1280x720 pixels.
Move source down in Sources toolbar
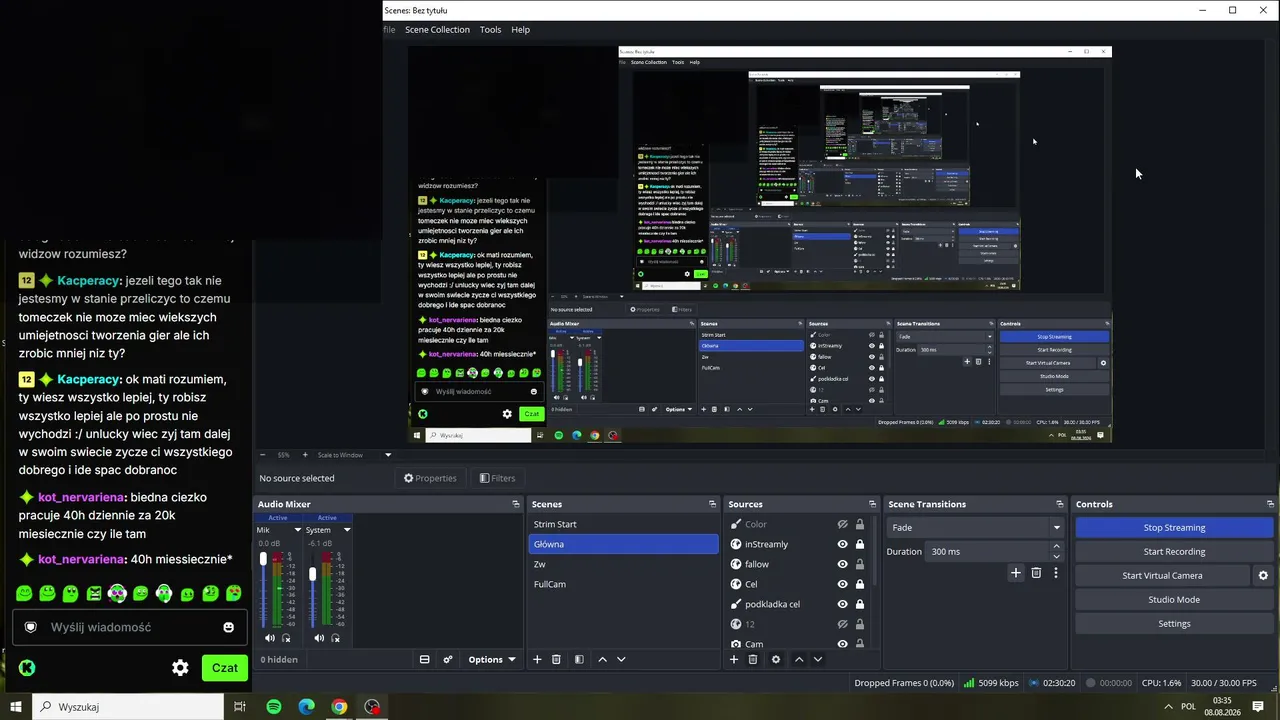(818, 660)
